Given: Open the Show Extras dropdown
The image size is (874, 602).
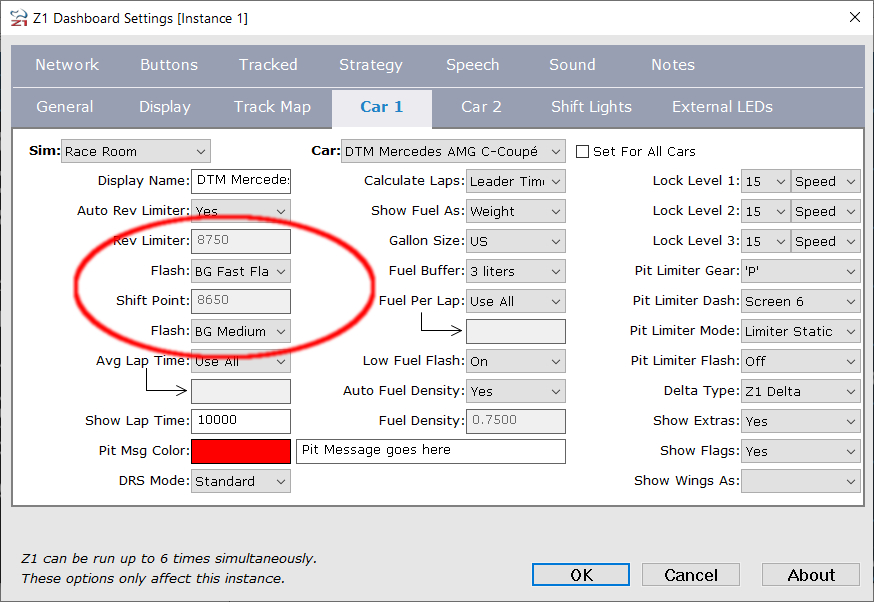Looking at the screenshot, I should (800, 422).
